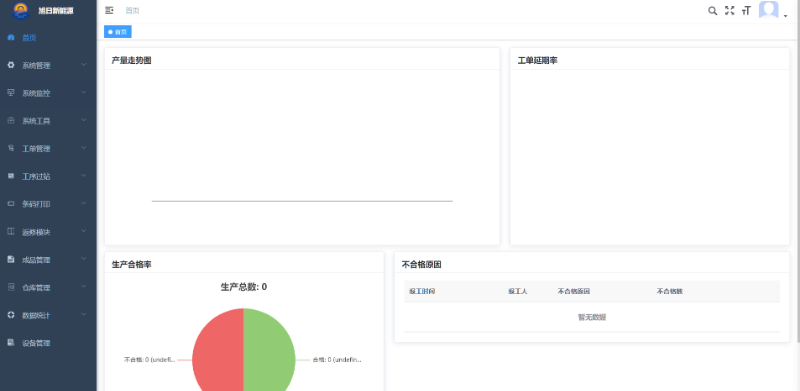
Task: Click the 报工时间 column header
Action: point(422,291)
